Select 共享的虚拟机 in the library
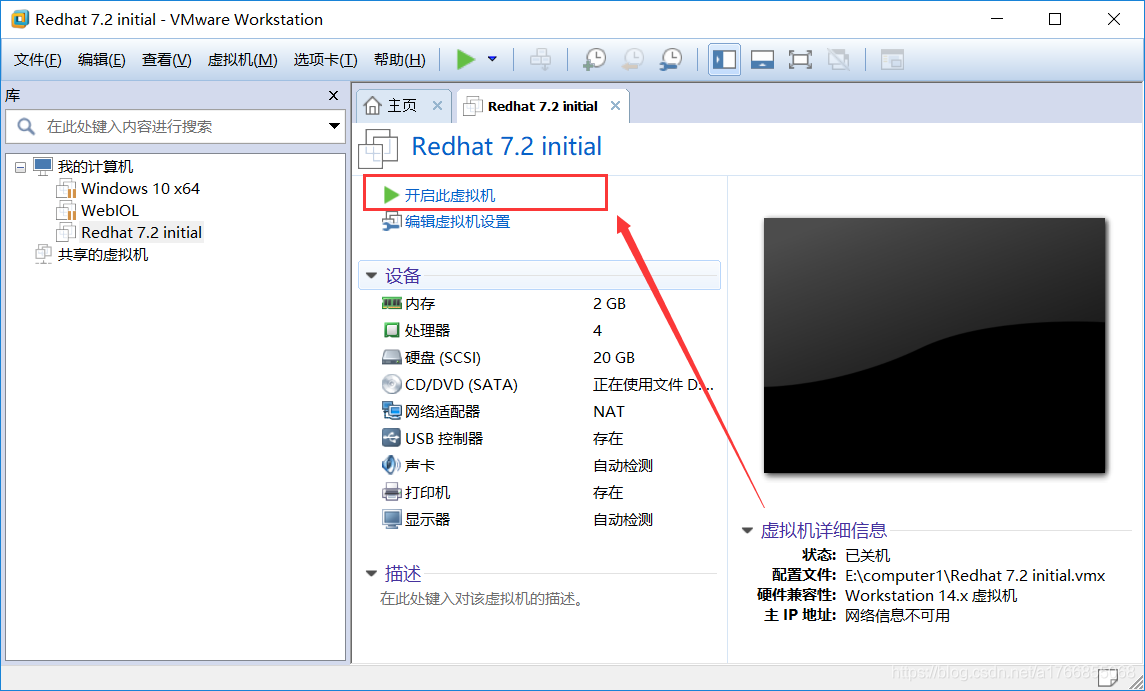The height and width of the screenshot is (691, 1145). [103, 254]
